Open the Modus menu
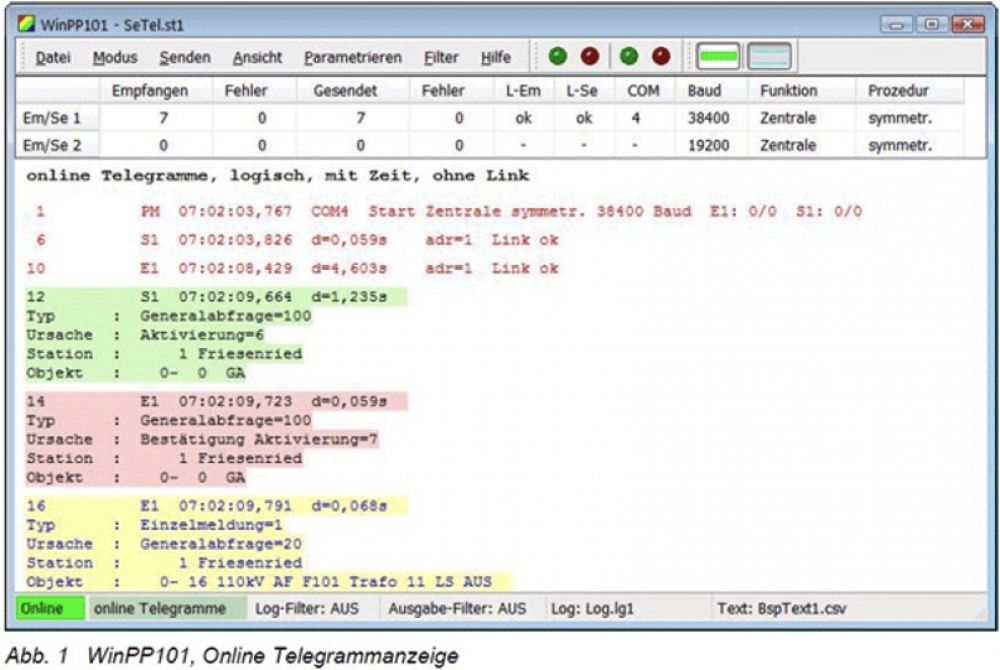Viewport: 1000px width, 670px height. [x=115, y=58]
